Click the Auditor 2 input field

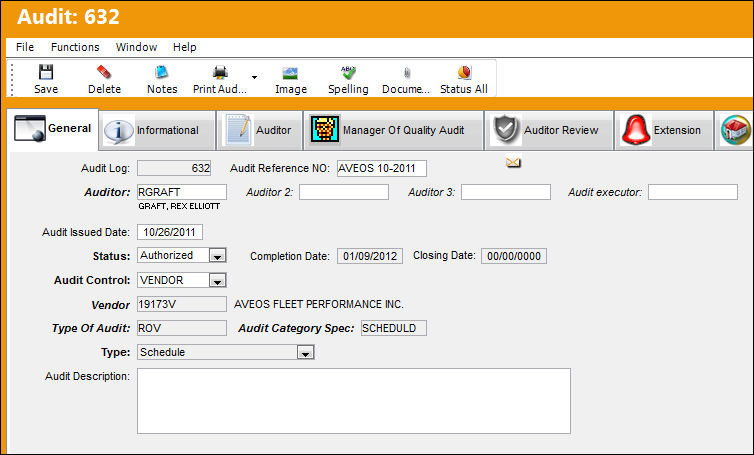344,192
